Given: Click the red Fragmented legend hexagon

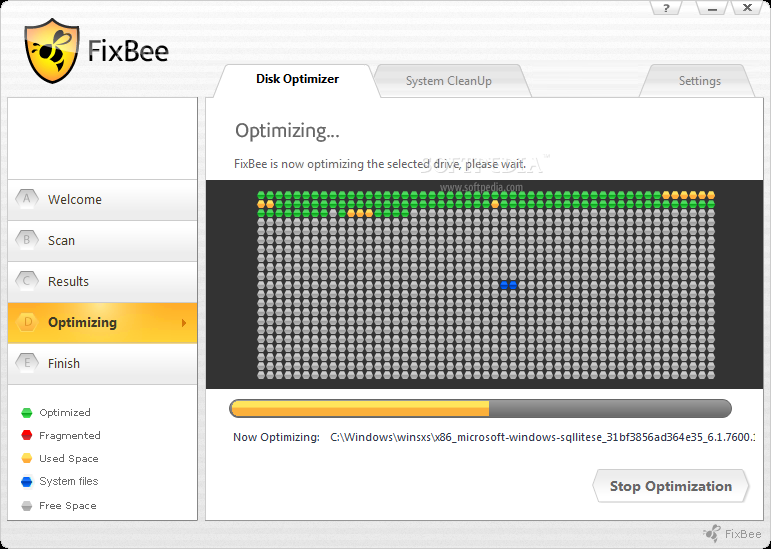Looking at the screenshot, I should pyautogui.click(x=27, y=435).
